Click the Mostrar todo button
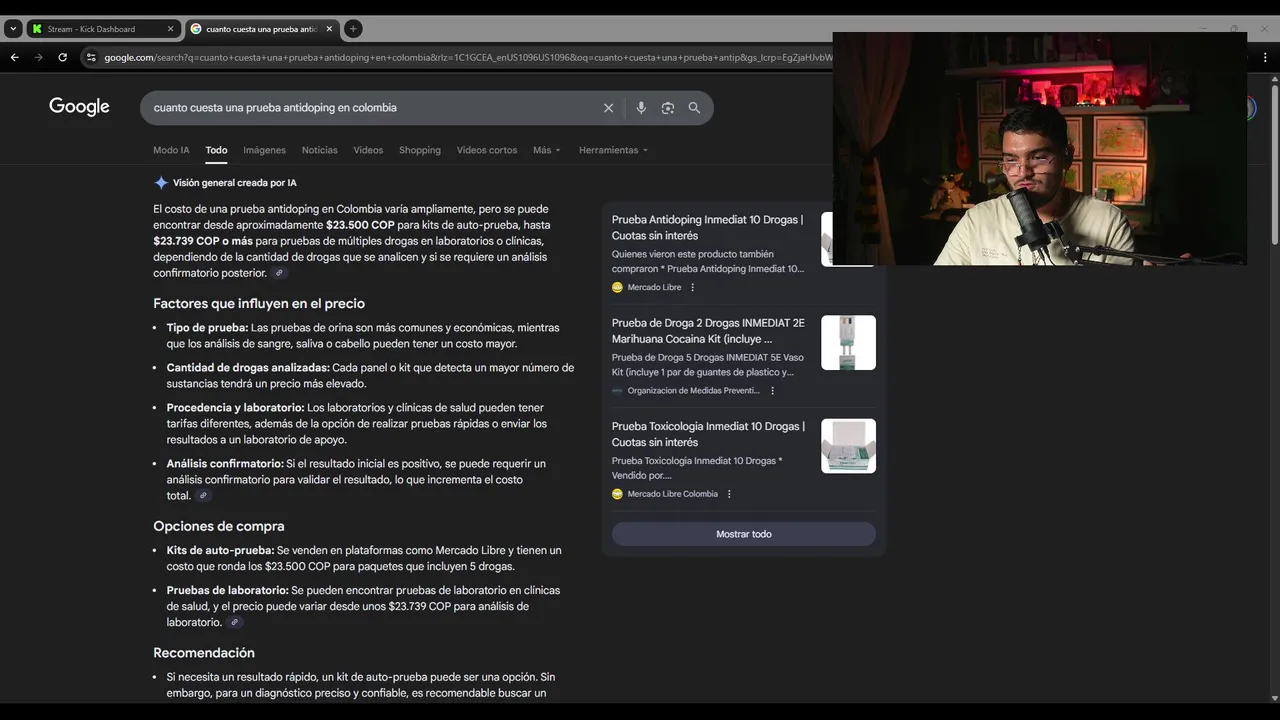Viewport: 1280px width, 720px height. point(744,534)
